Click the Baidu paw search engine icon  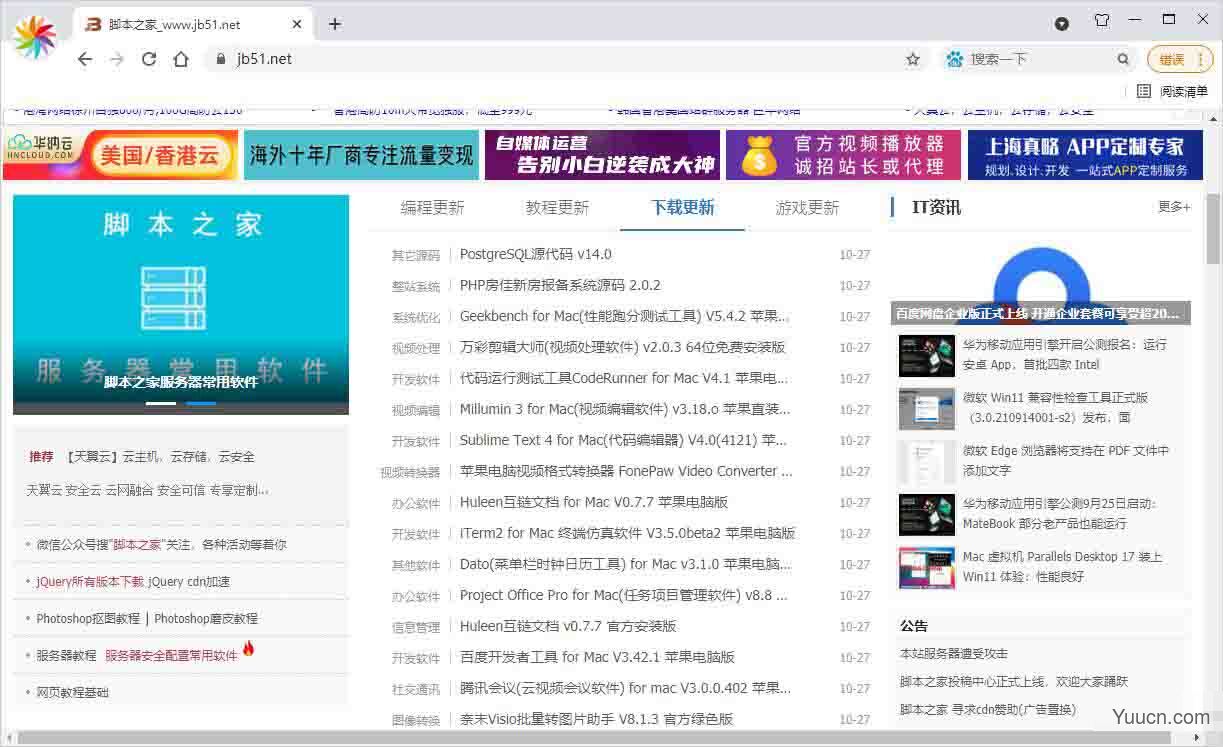(955, 59)
